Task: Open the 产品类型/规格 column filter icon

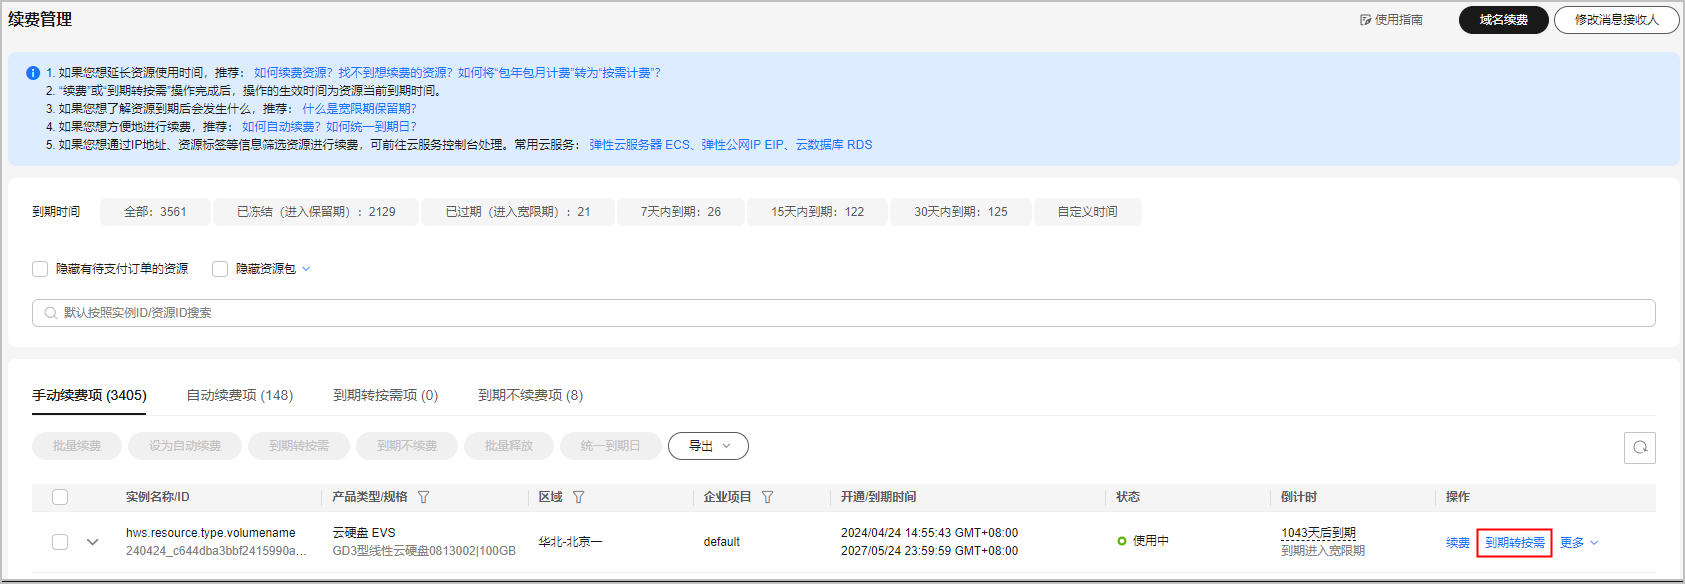Action: pyautogui.click(x=423, y=497)
